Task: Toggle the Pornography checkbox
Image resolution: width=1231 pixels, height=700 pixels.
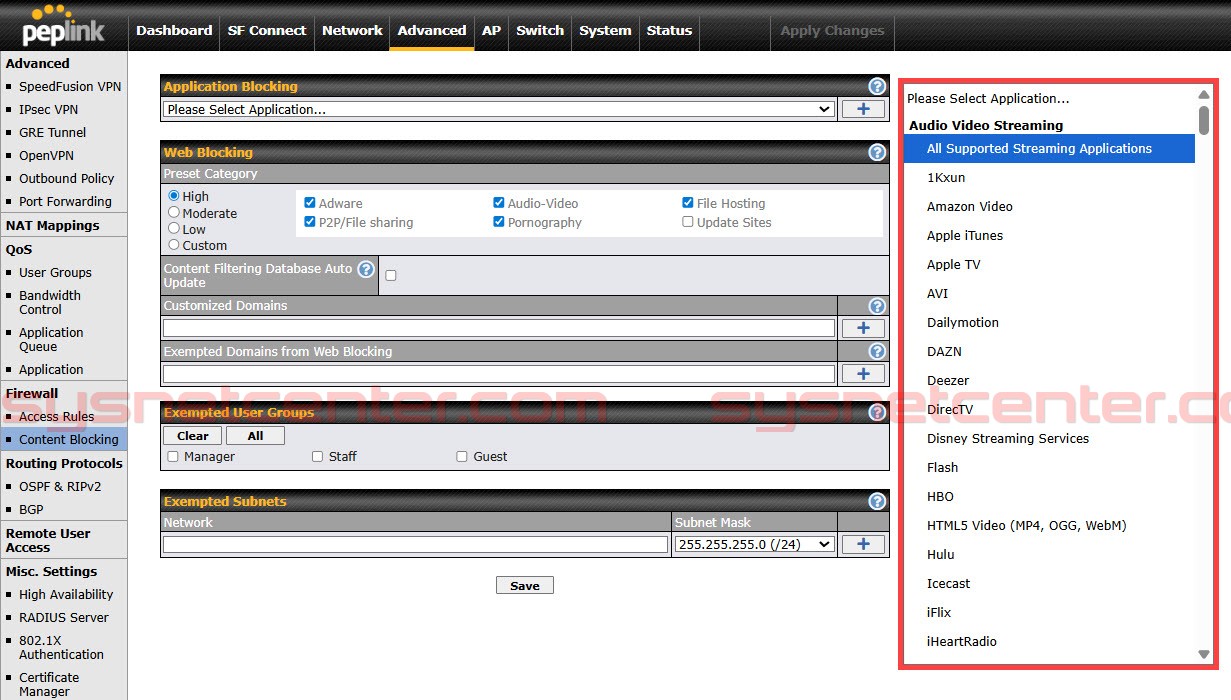Action: pos(499,222)
